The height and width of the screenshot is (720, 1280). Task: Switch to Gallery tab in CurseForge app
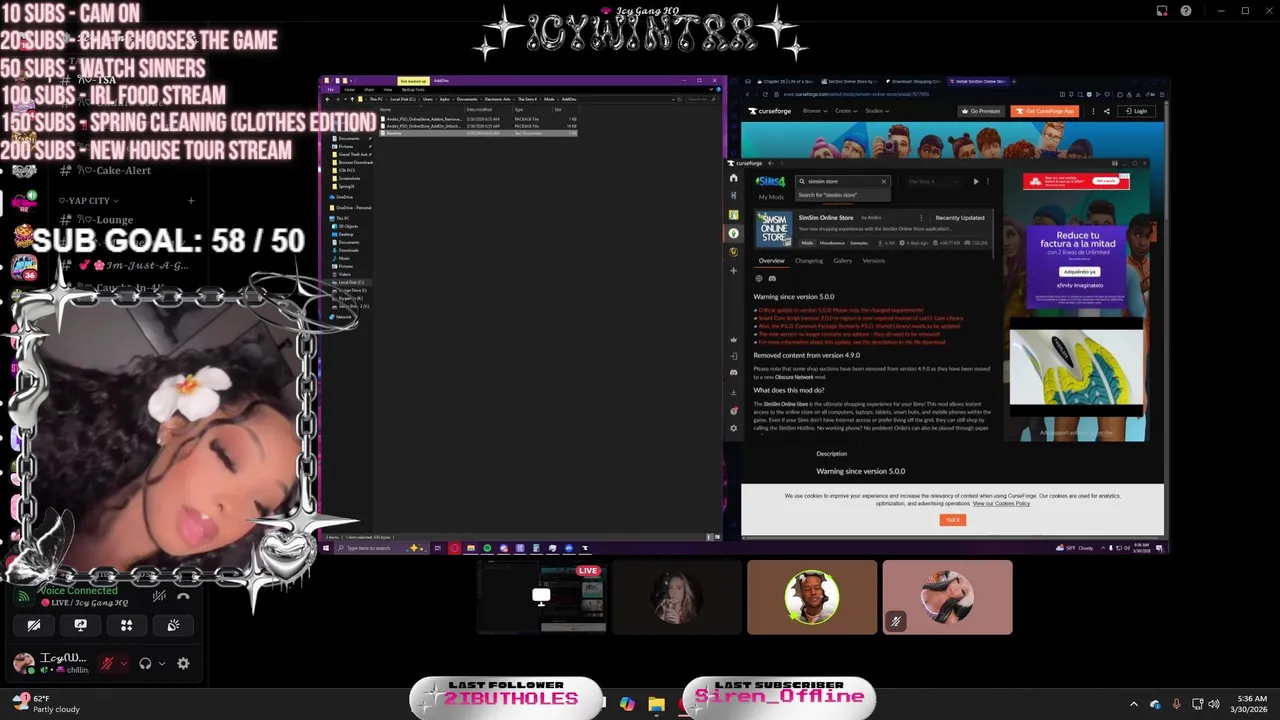[843, 261]
